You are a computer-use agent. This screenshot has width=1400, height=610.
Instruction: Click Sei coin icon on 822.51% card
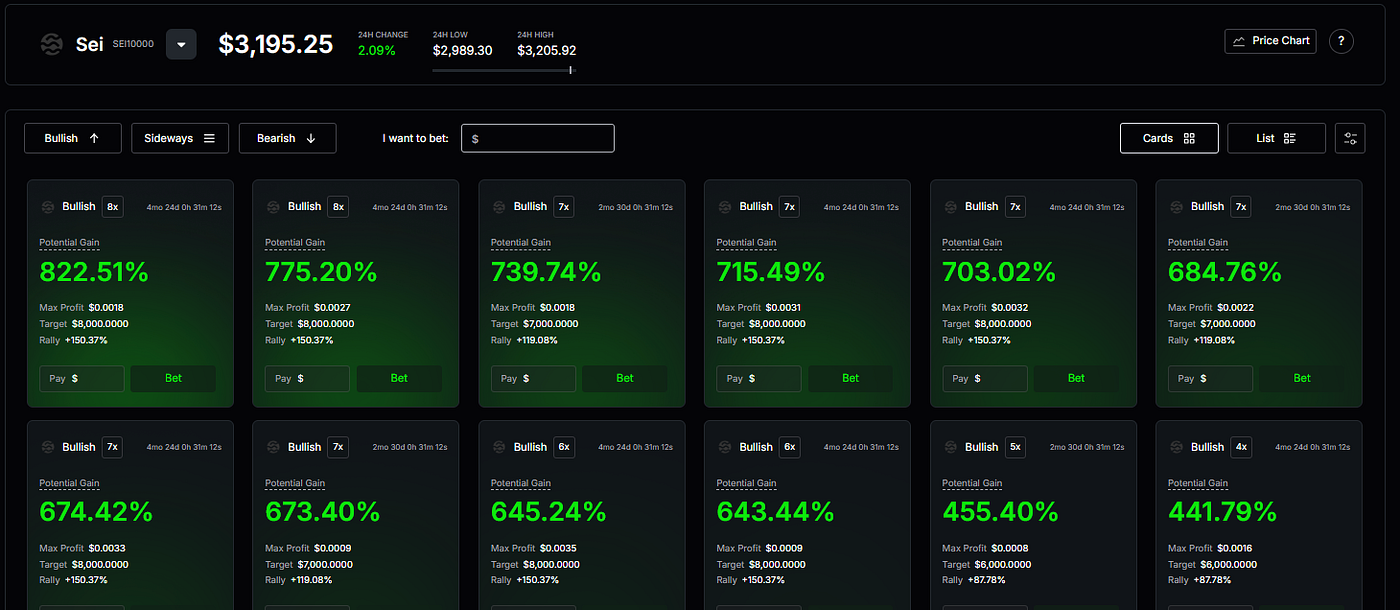(x=47, y=207)
